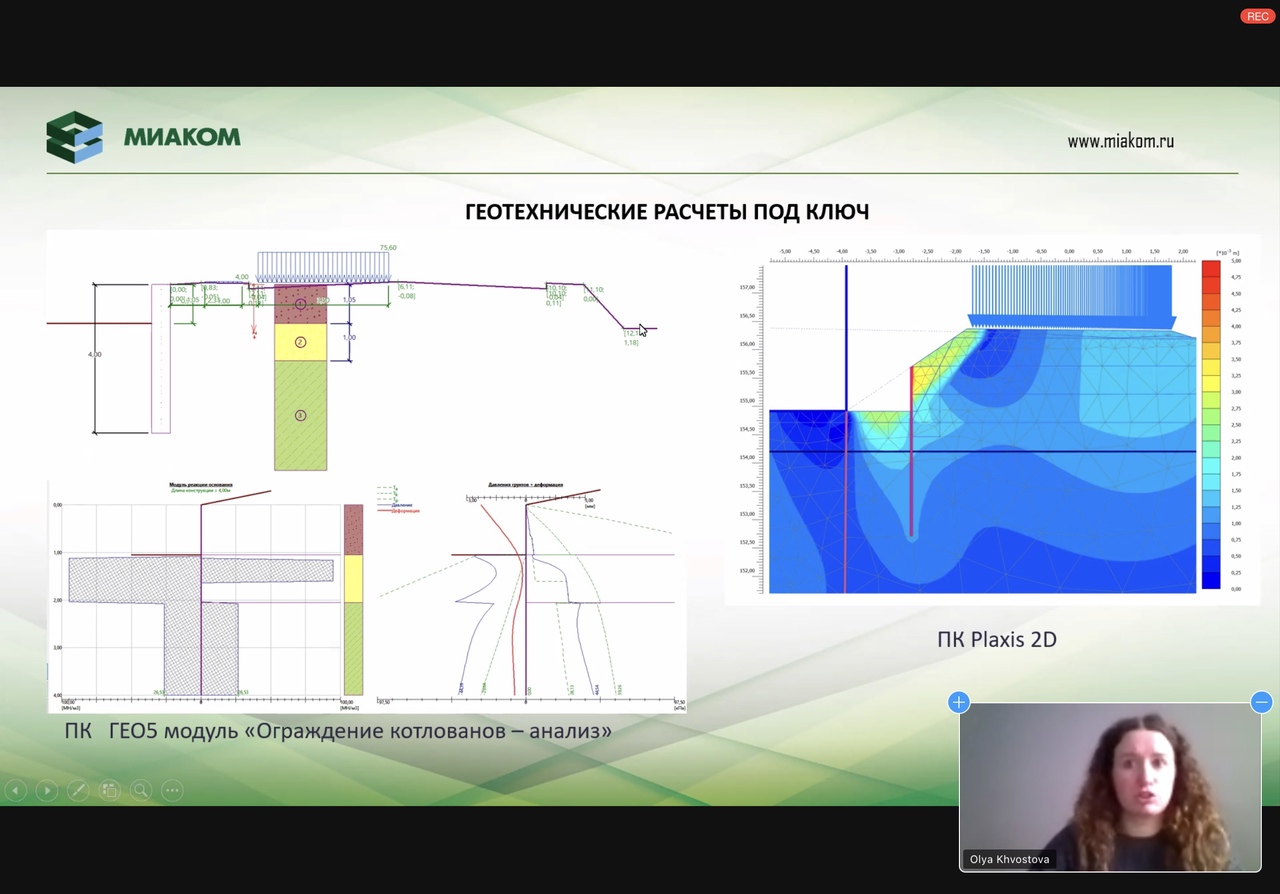The height and width of the screenshot is (894, 1280).
Task: Click the ПК Plaxis 2D caption
Action: coord(996,639)
